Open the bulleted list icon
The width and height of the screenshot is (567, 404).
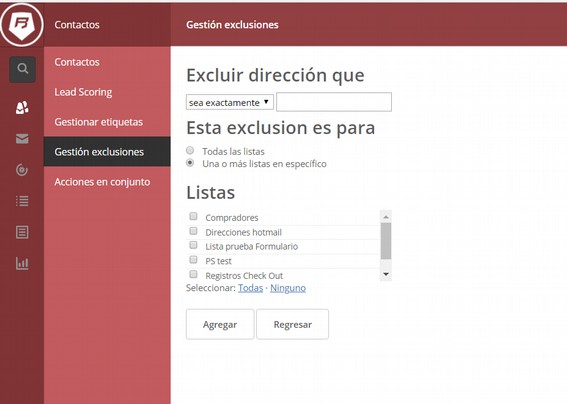(22, 201)
